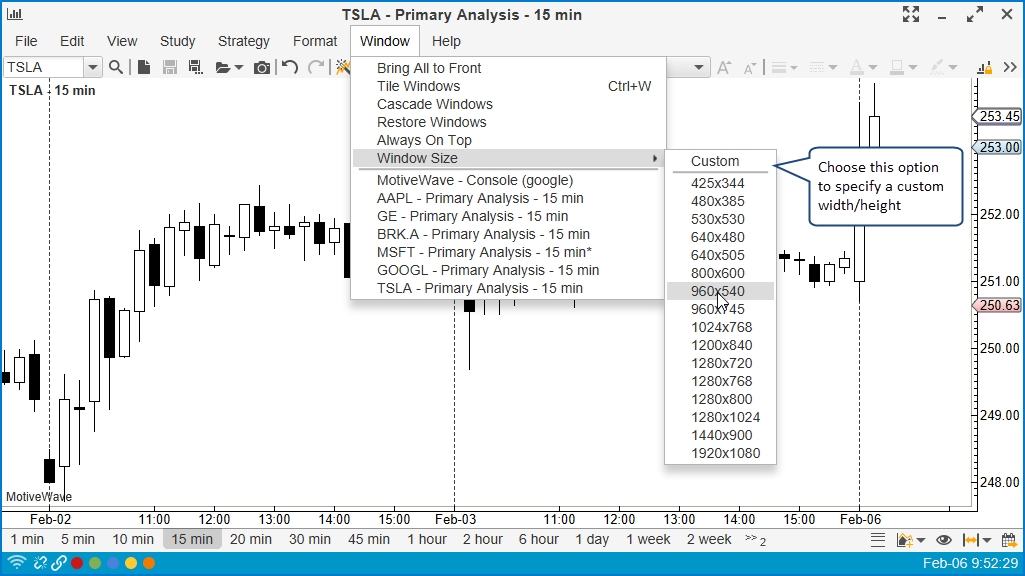The width and height of the screenshot is (1025, 576).
Task: Click the orange color dot in status bar
Action: click(149, 563)
